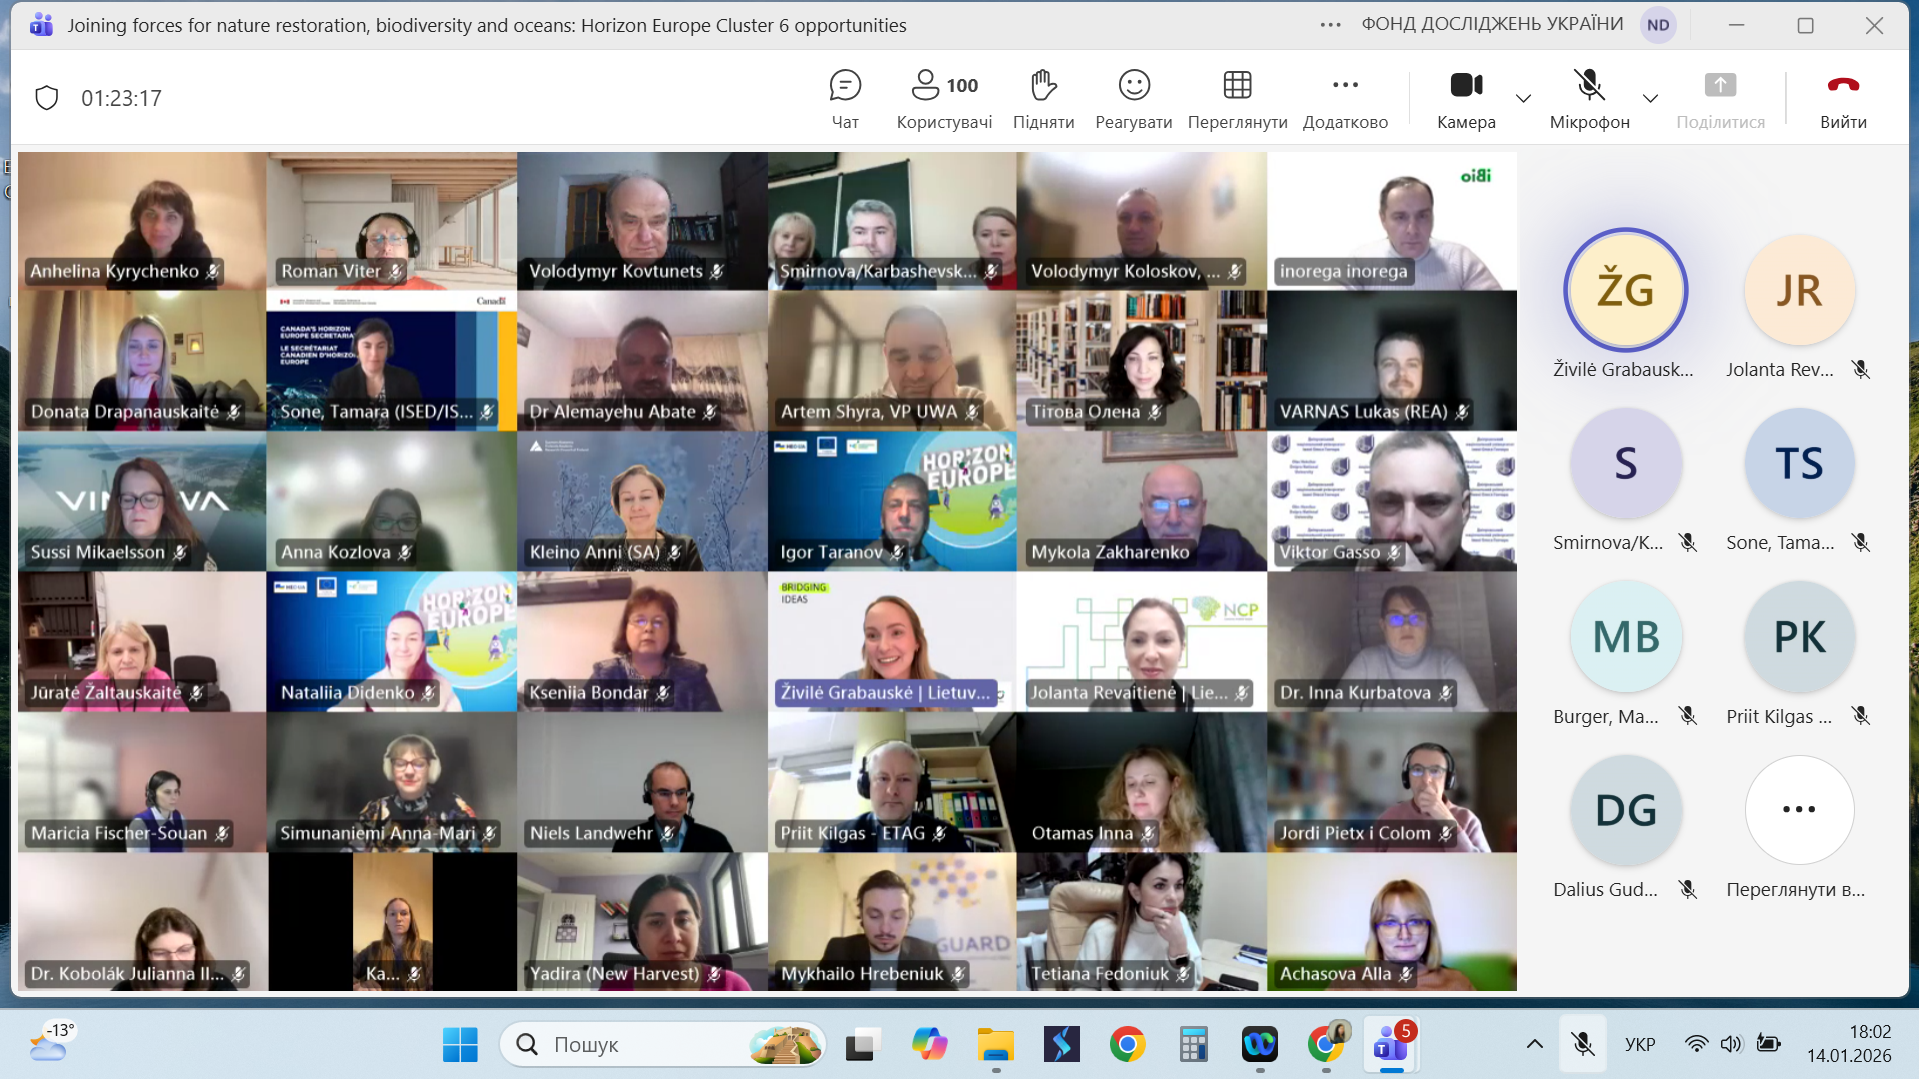
Task: Toggle the camera on or off
Action: [x=1466, y=98]
